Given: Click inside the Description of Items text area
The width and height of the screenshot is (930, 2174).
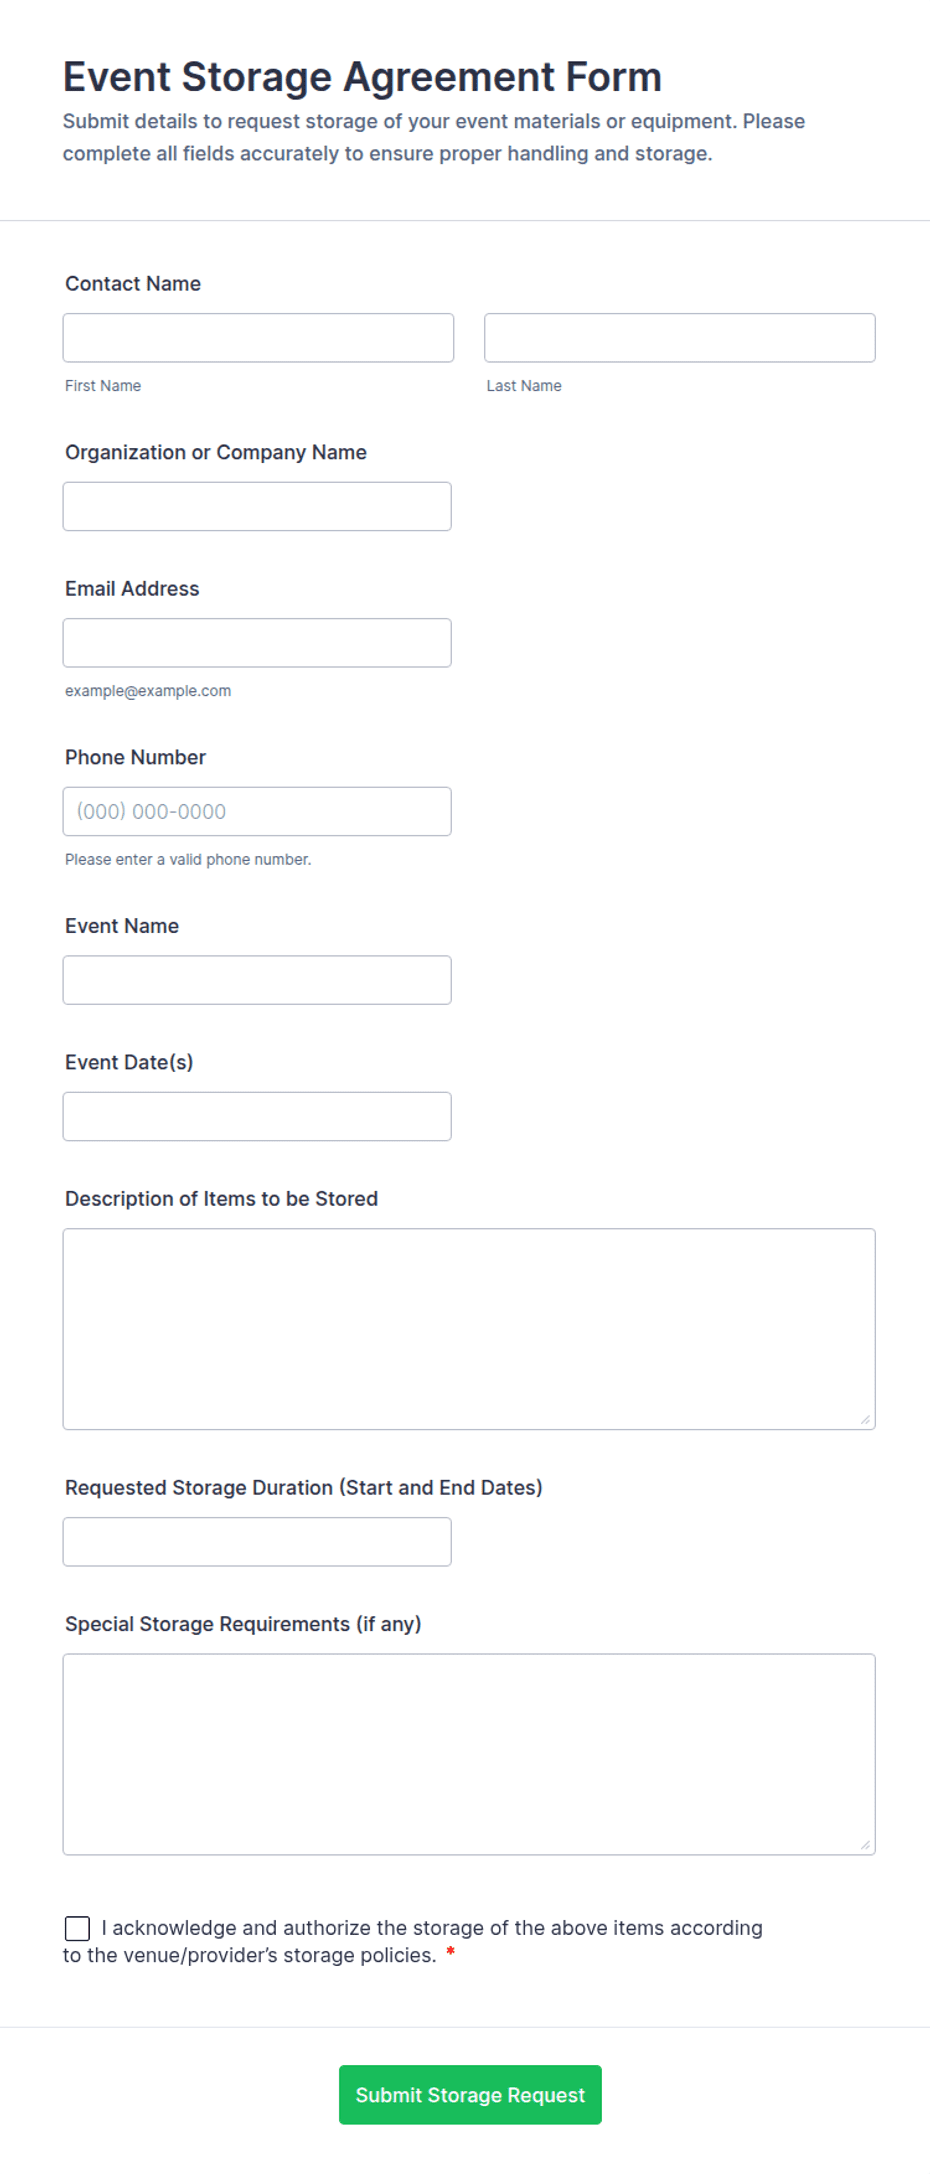Looking at the screenshot, I should click(x=469, y=1329).
